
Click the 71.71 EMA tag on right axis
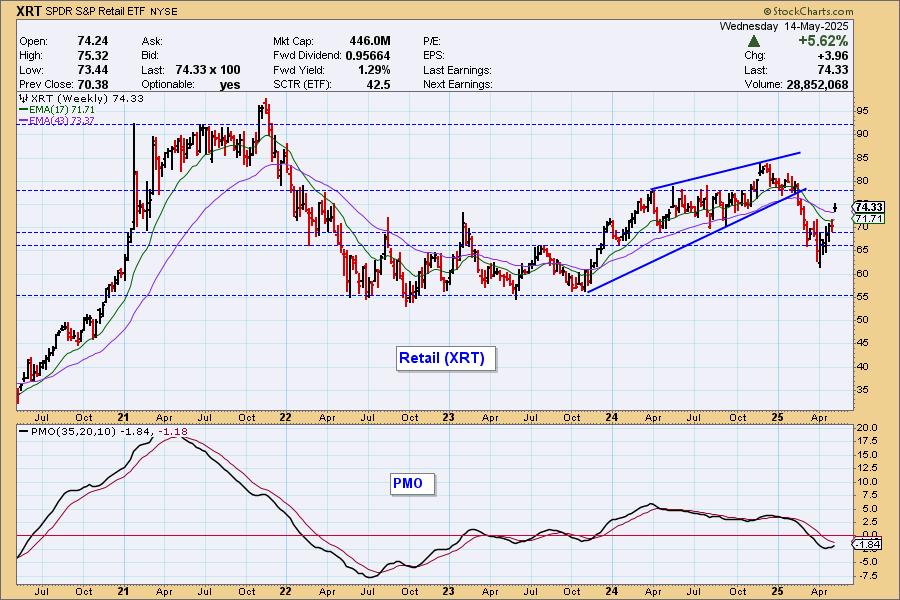pos(869,218)
